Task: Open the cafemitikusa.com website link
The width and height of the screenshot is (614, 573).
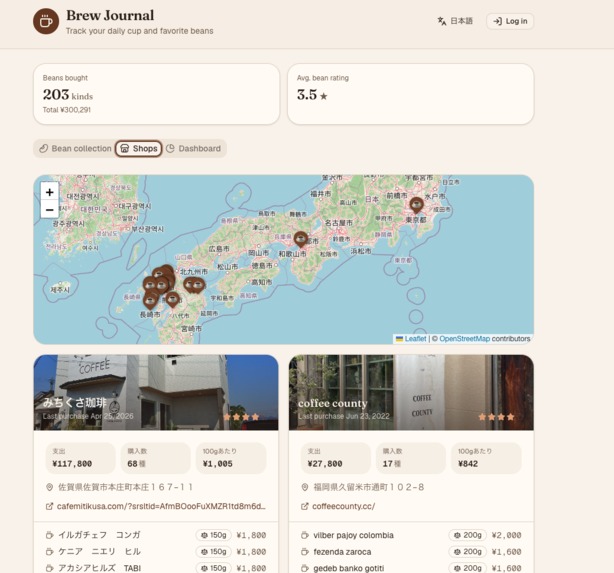Action: tap(161, 506)
